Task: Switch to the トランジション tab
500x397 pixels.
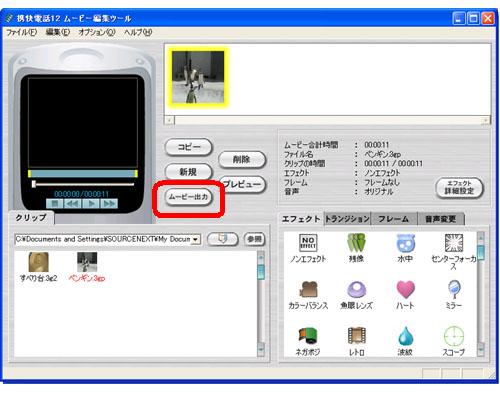Action: 347,219
